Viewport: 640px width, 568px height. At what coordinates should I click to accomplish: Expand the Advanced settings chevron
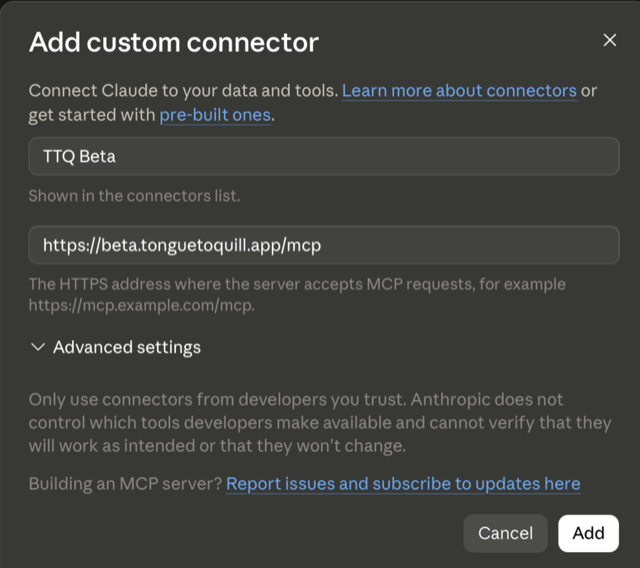coord(38,347)
